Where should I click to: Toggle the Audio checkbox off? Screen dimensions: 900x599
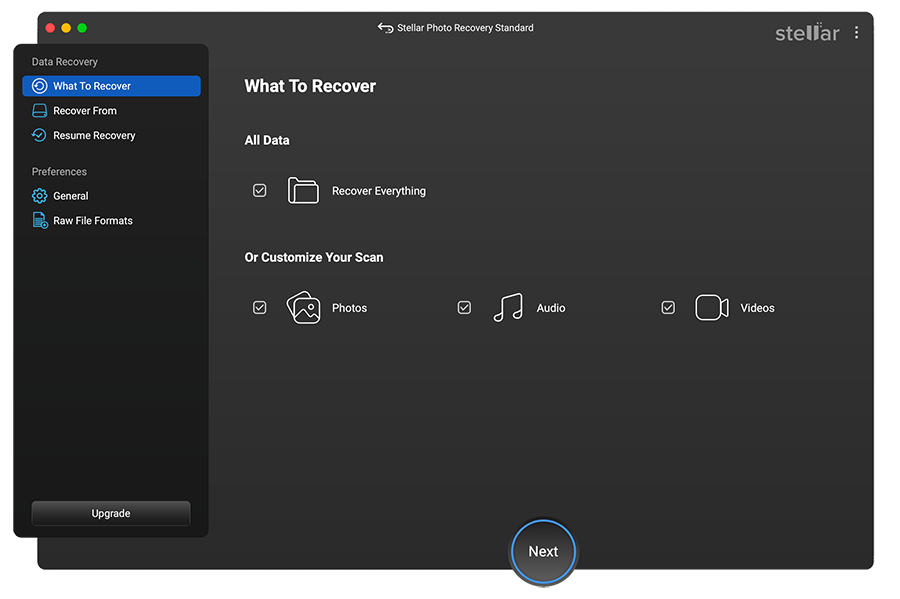[464, 307]
